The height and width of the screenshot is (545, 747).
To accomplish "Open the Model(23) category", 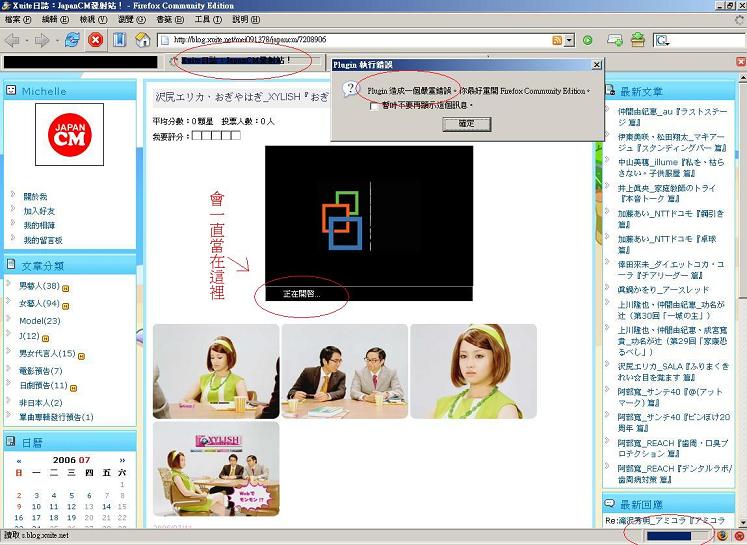I will (40, 321).
